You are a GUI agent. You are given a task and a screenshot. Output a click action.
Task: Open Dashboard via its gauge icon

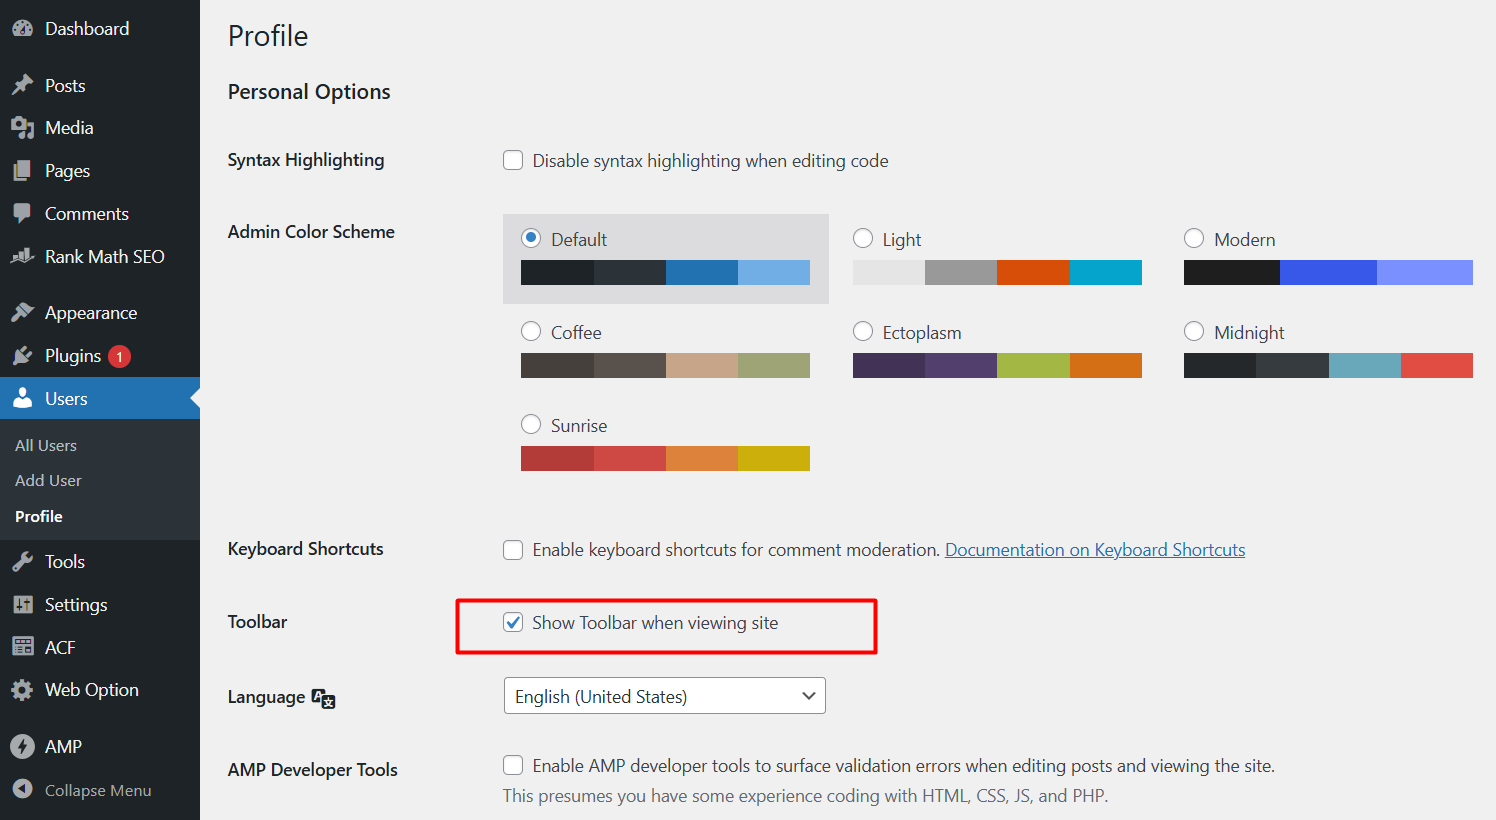22,29
